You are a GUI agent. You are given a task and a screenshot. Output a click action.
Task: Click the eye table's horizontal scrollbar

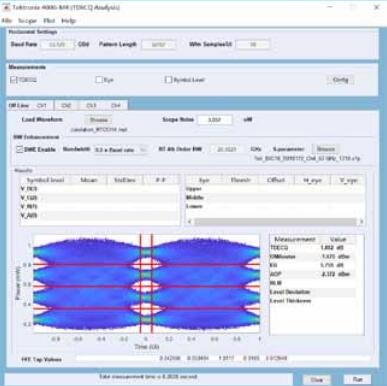(x=275, y=222)
